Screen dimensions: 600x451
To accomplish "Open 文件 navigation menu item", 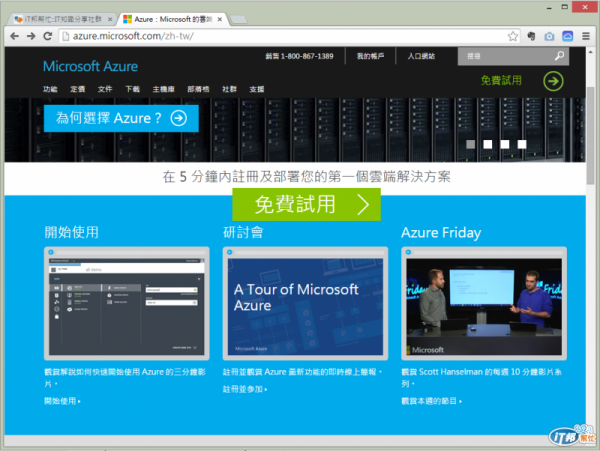I will (x=105, y=89).
